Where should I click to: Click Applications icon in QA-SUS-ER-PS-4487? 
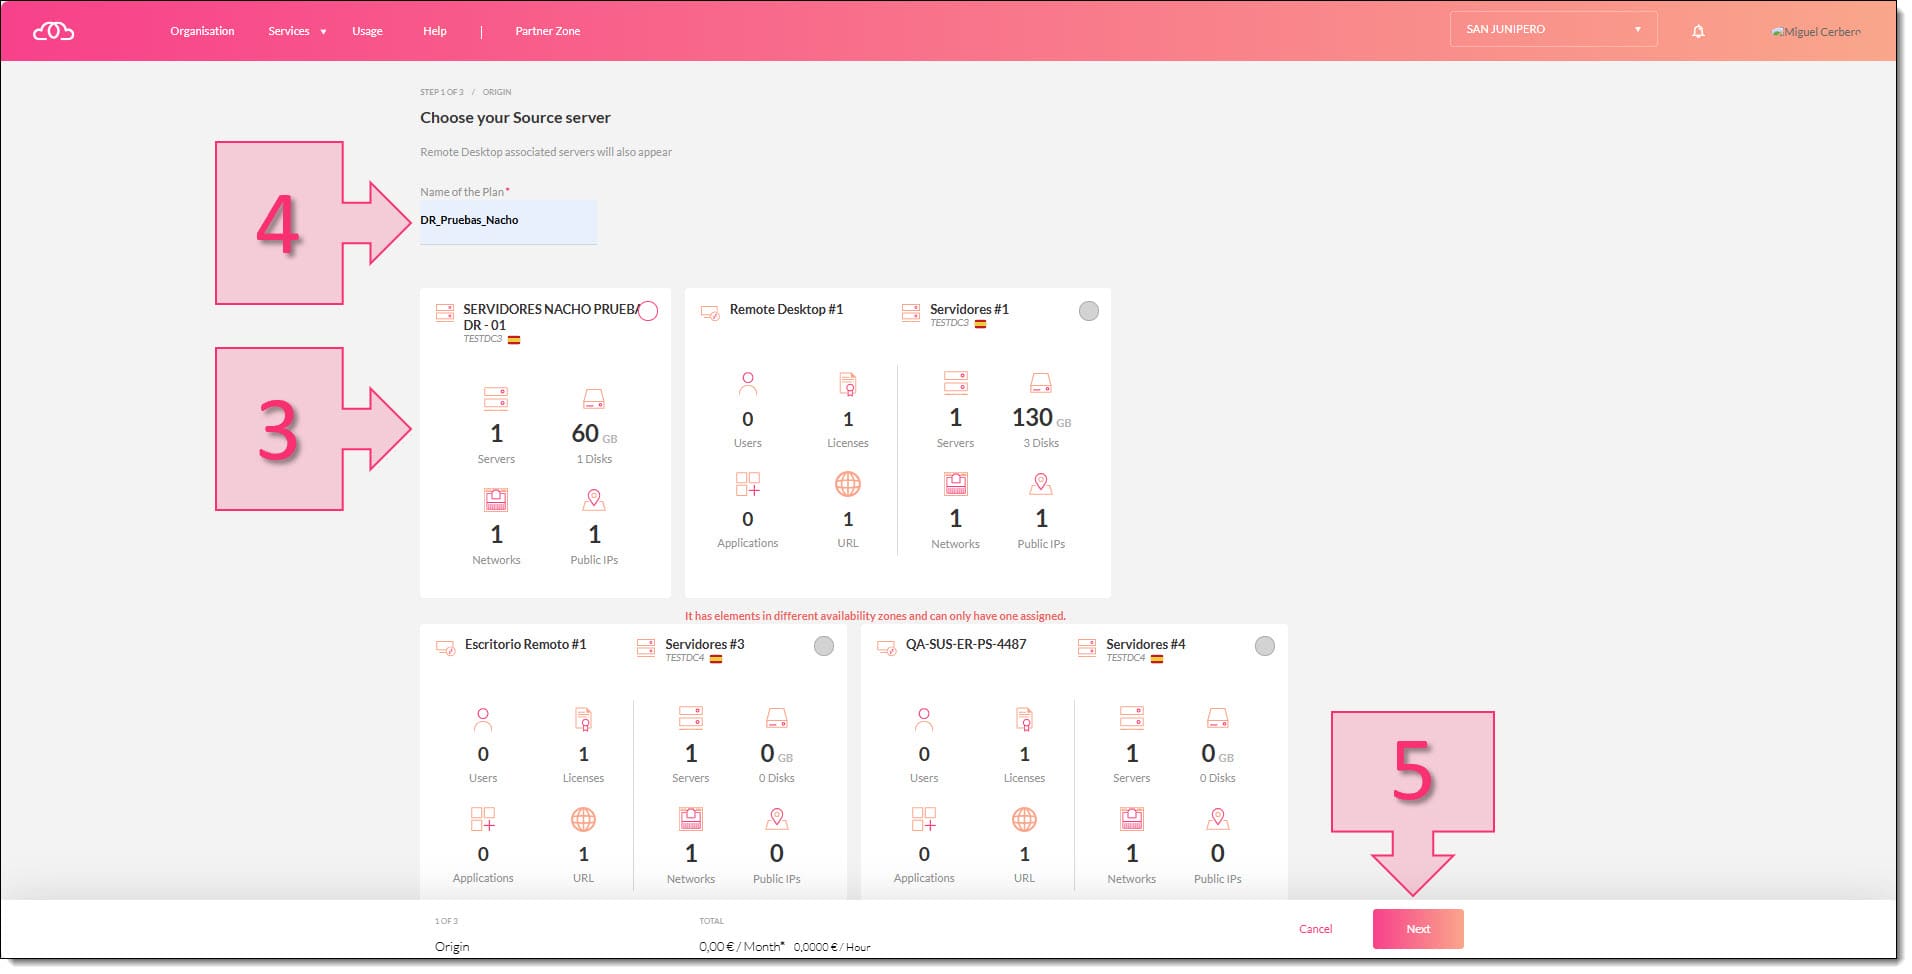(924, 819)
